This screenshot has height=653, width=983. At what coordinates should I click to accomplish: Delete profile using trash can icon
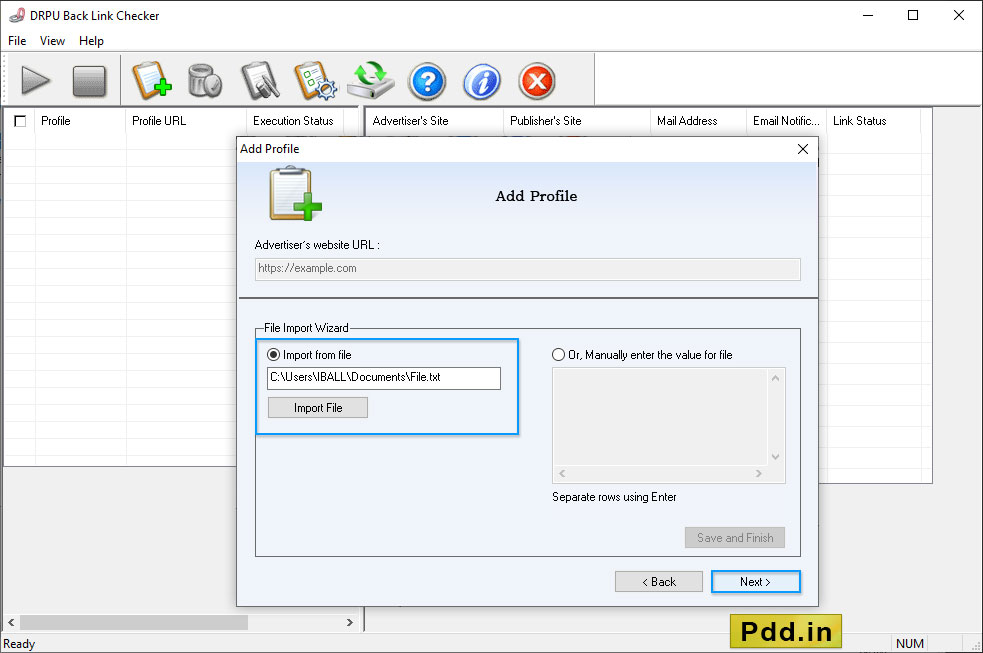pos(205,80)
